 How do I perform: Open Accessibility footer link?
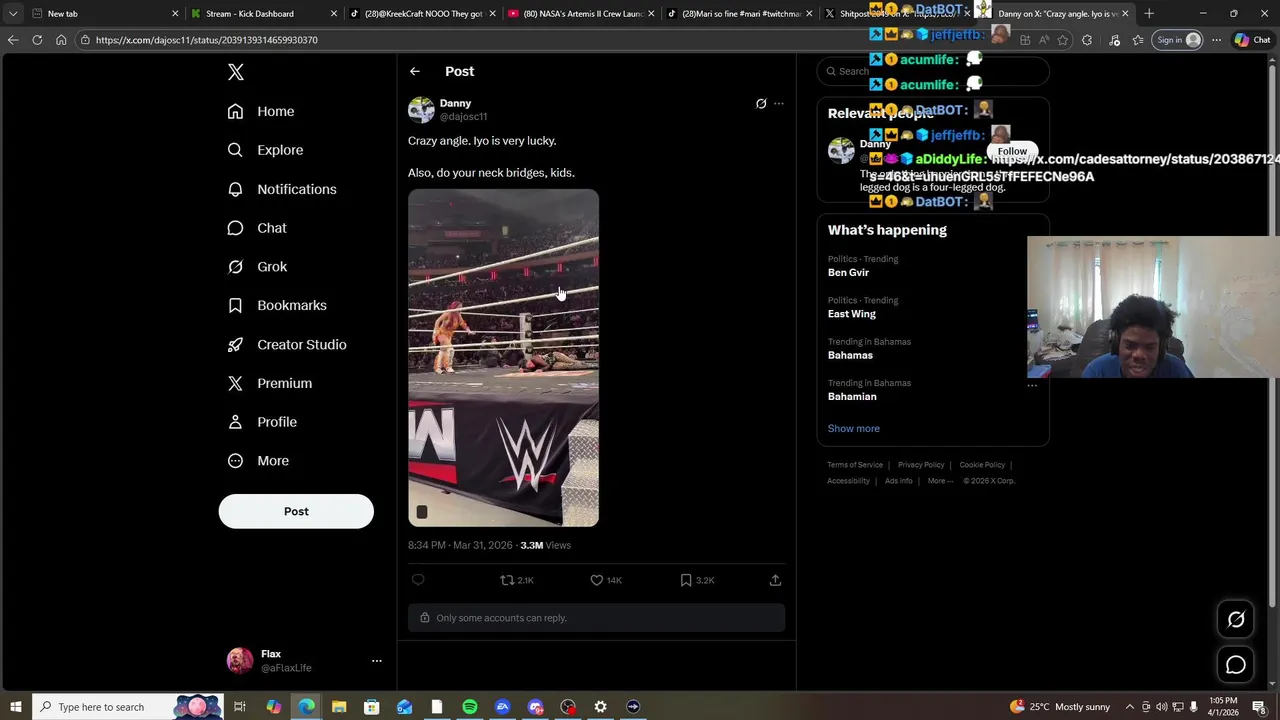[848, 481]
